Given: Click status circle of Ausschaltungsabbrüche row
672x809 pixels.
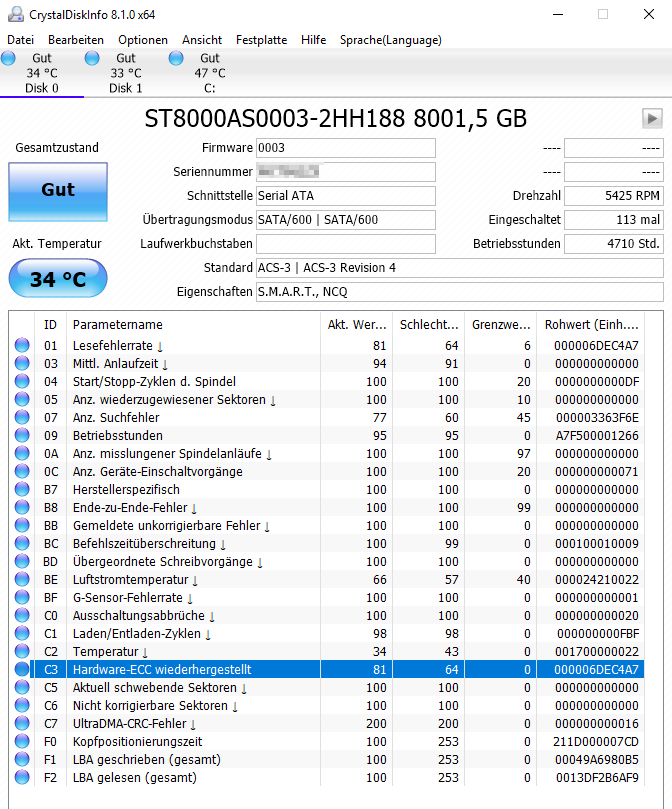Looking at the screenshot, I should [x=22, y=616].
